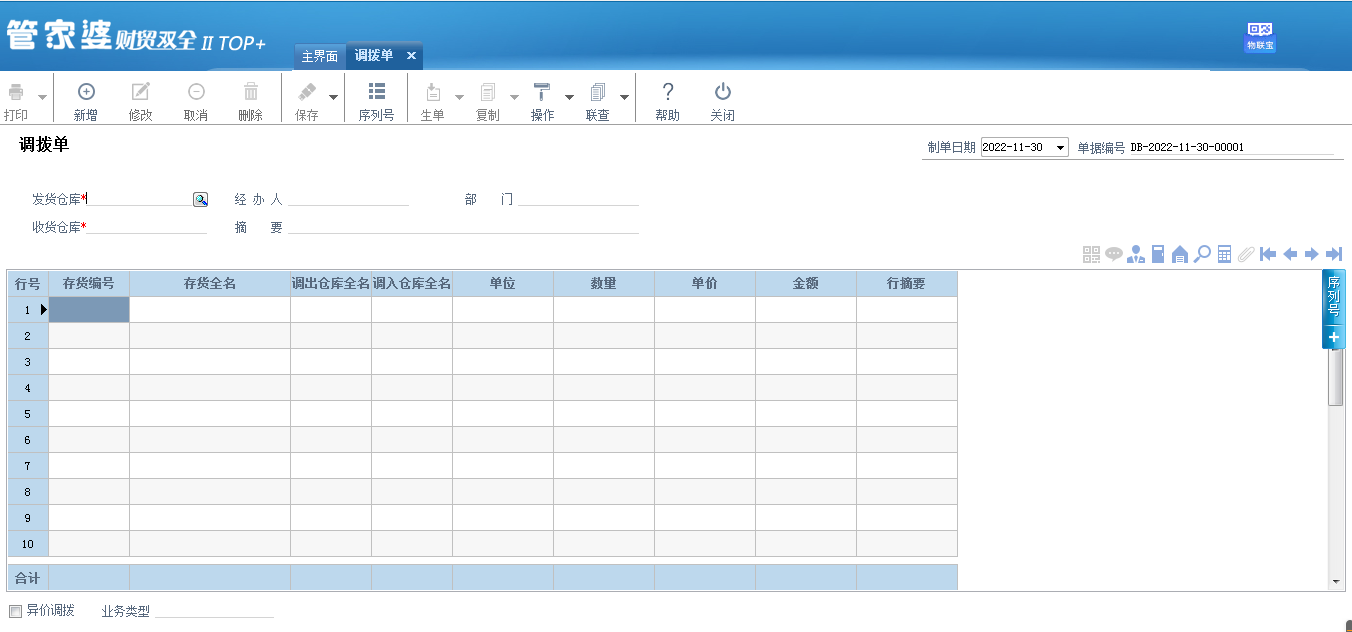Jump to first record arrow icon

point(1268,254)
